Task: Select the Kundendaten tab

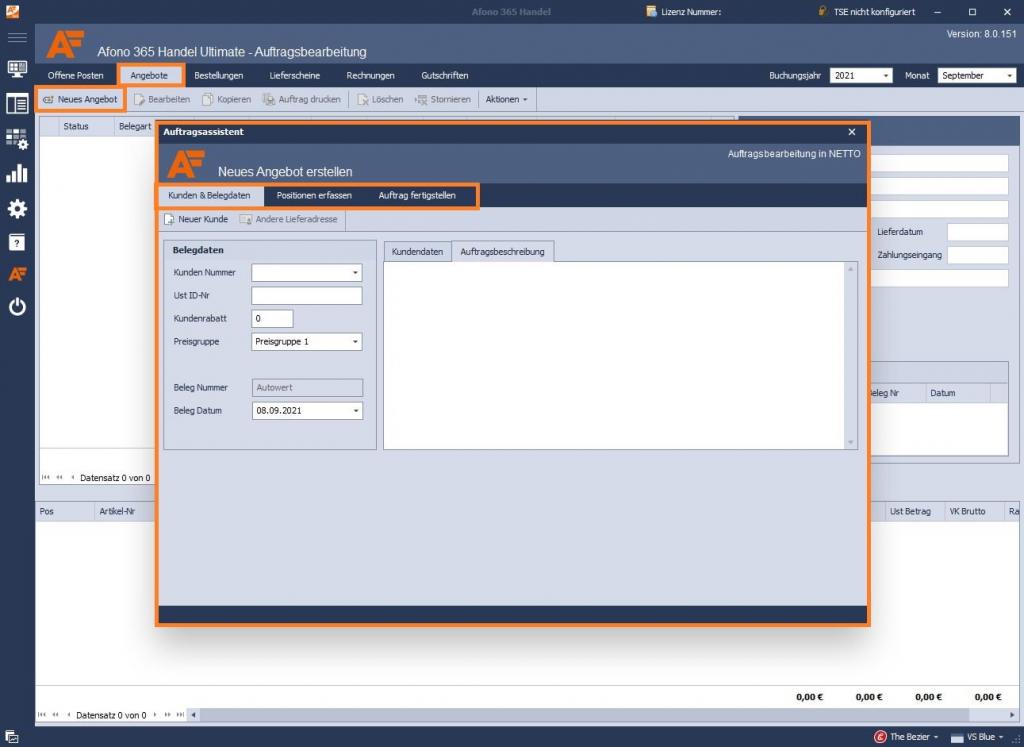Action: (417, 251)
